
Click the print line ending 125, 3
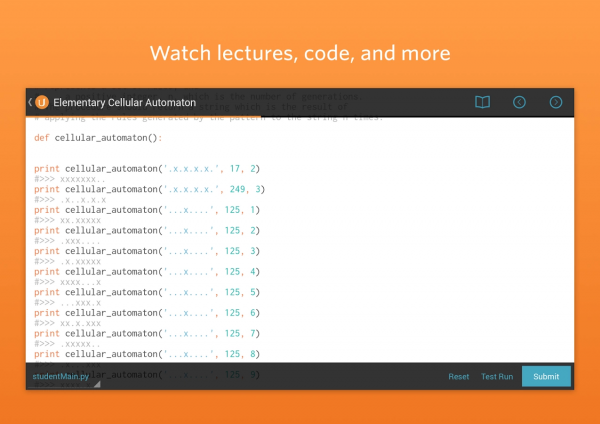[147, 251]
